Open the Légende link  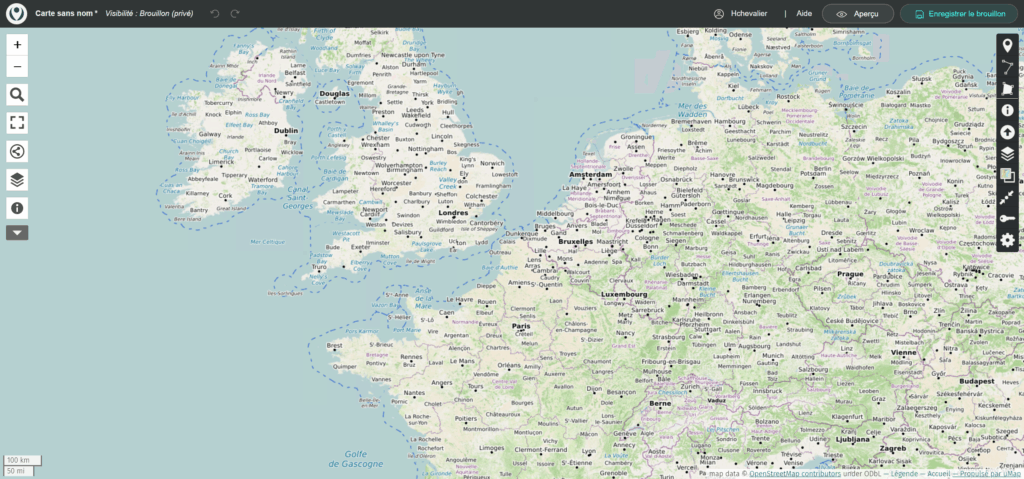pos(905,473)
